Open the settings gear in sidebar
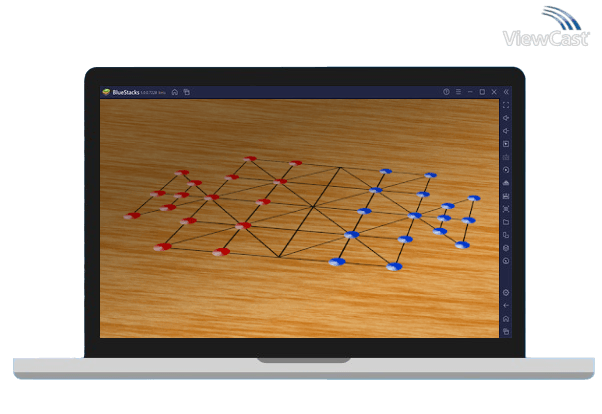The width and height of the screenshot is (602, 414). (506, 292)
